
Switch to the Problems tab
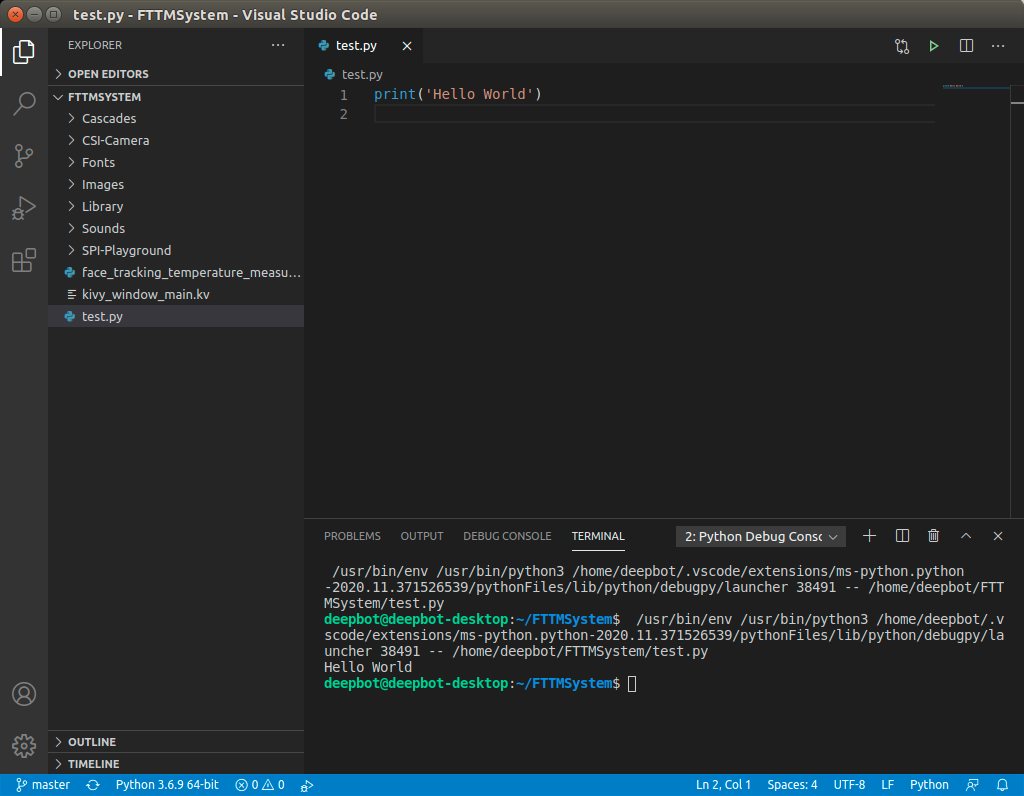[352, 536]
